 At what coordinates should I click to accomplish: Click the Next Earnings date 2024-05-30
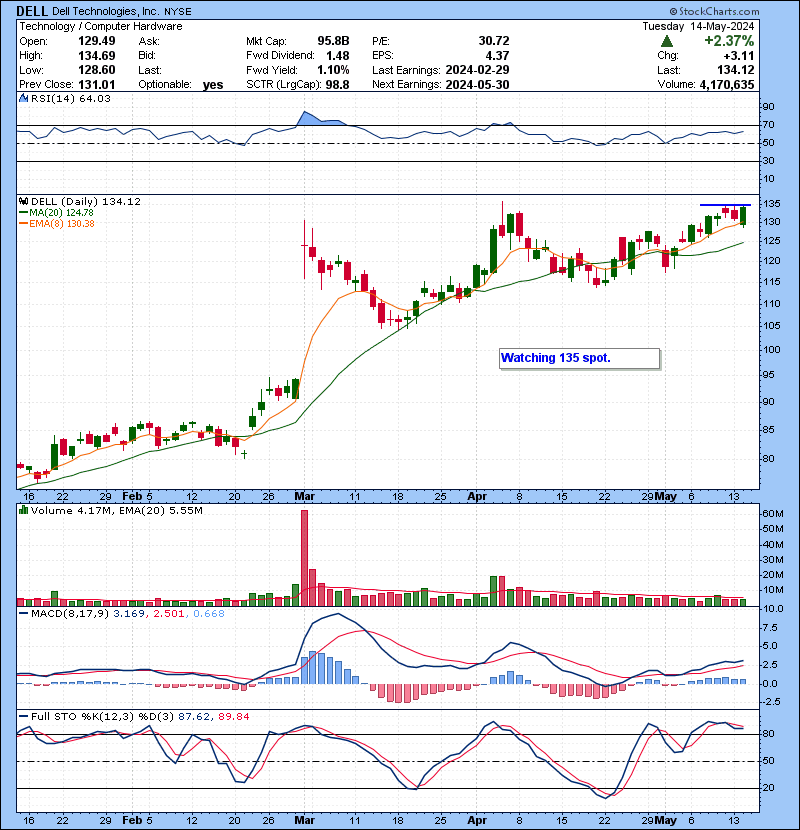[x=478, y=85]
